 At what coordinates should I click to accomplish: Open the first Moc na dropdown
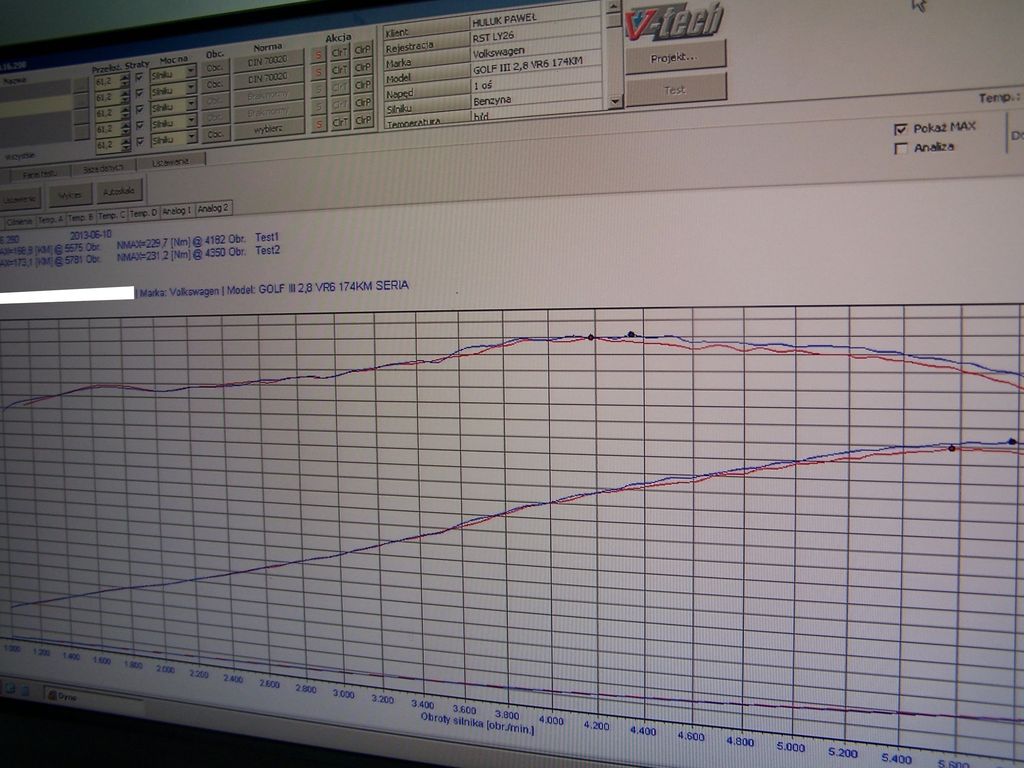(190, 75)
